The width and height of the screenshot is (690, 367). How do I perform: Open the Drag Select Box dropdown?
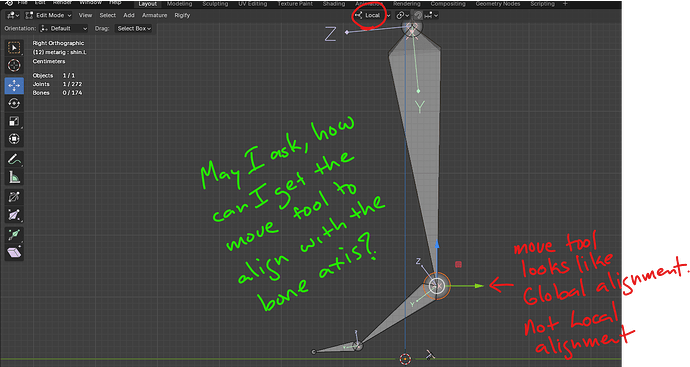134,29
